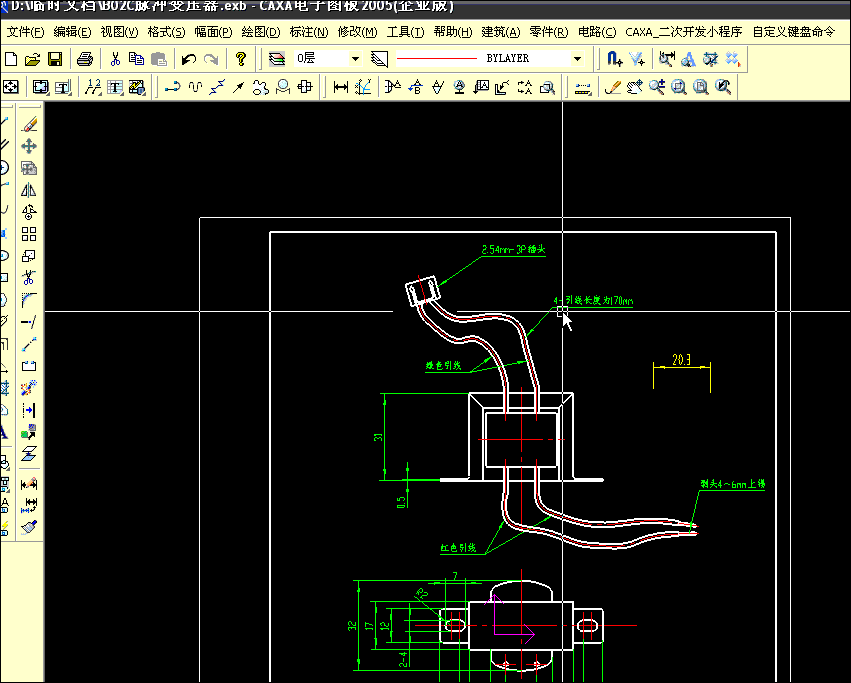Open the 格式(S) menu
The width and height of the screenshot is (851, 683).
(167, 33)
